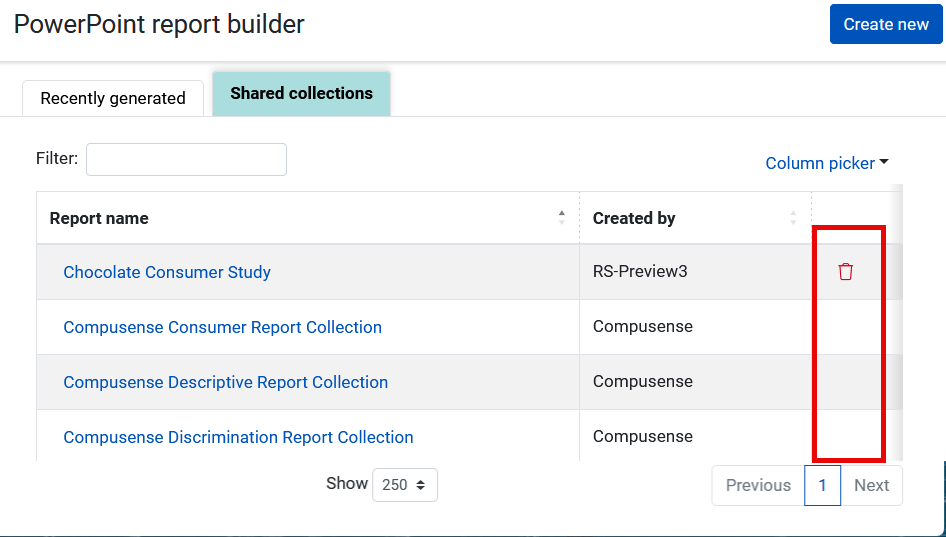Open Compusense Discrimination Report Collection
Viewport: 946px width, 537px height.
tap(238, 437)
